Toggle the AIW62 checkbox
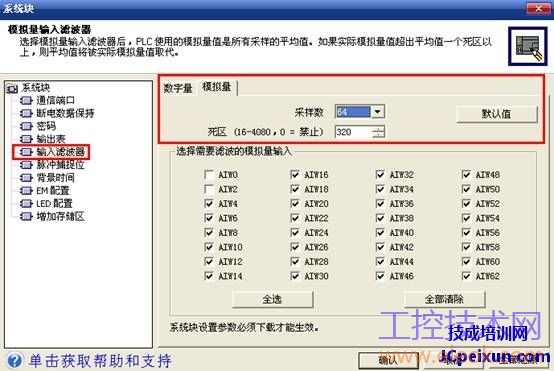 (466, 276)
